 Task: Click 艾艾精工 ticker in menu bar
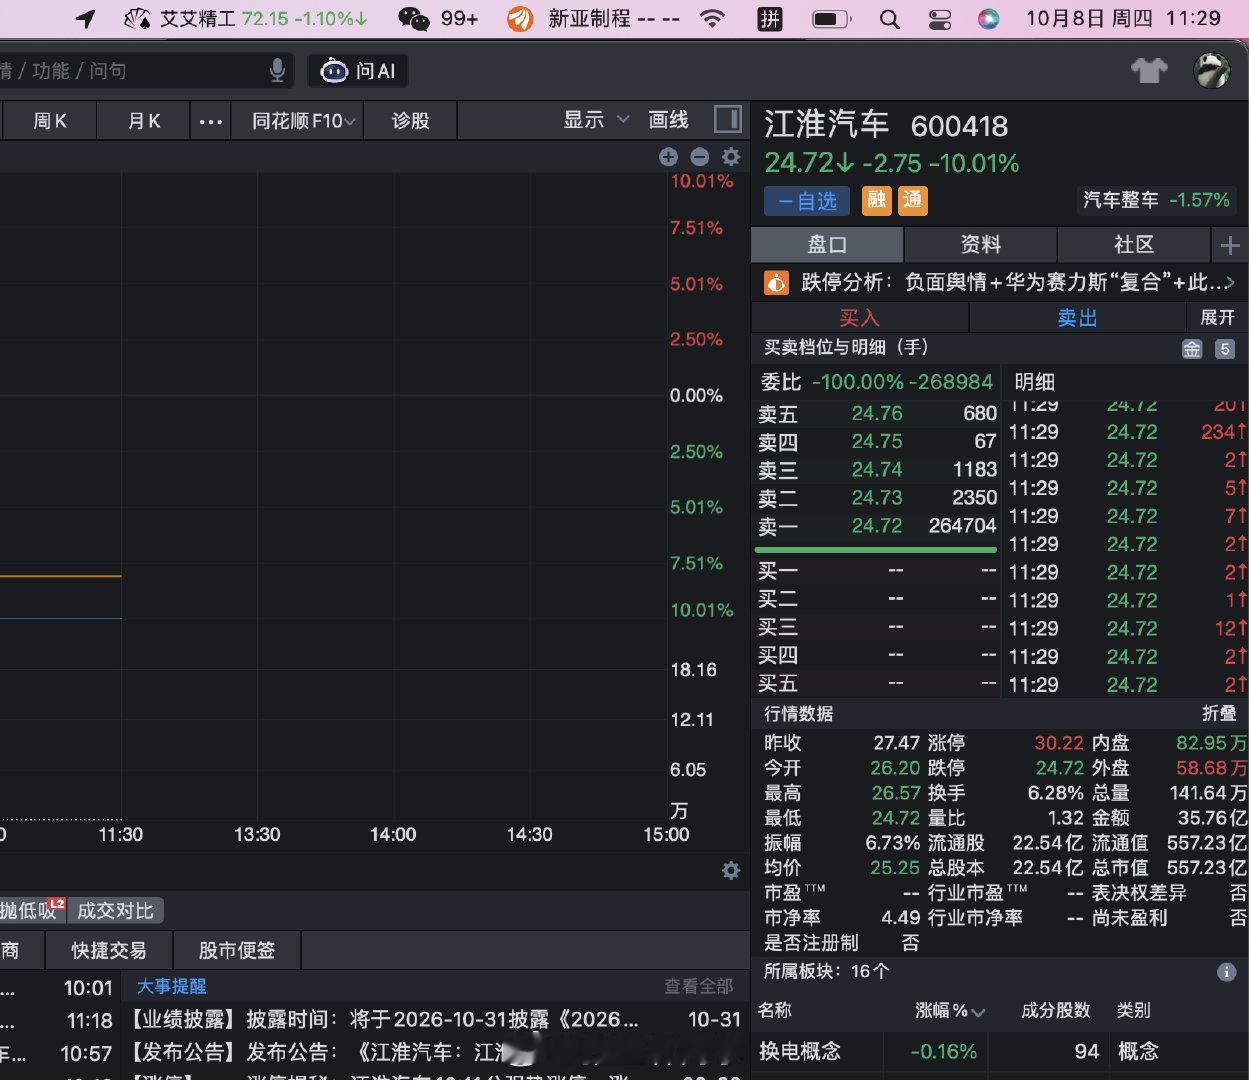point(245,19)
